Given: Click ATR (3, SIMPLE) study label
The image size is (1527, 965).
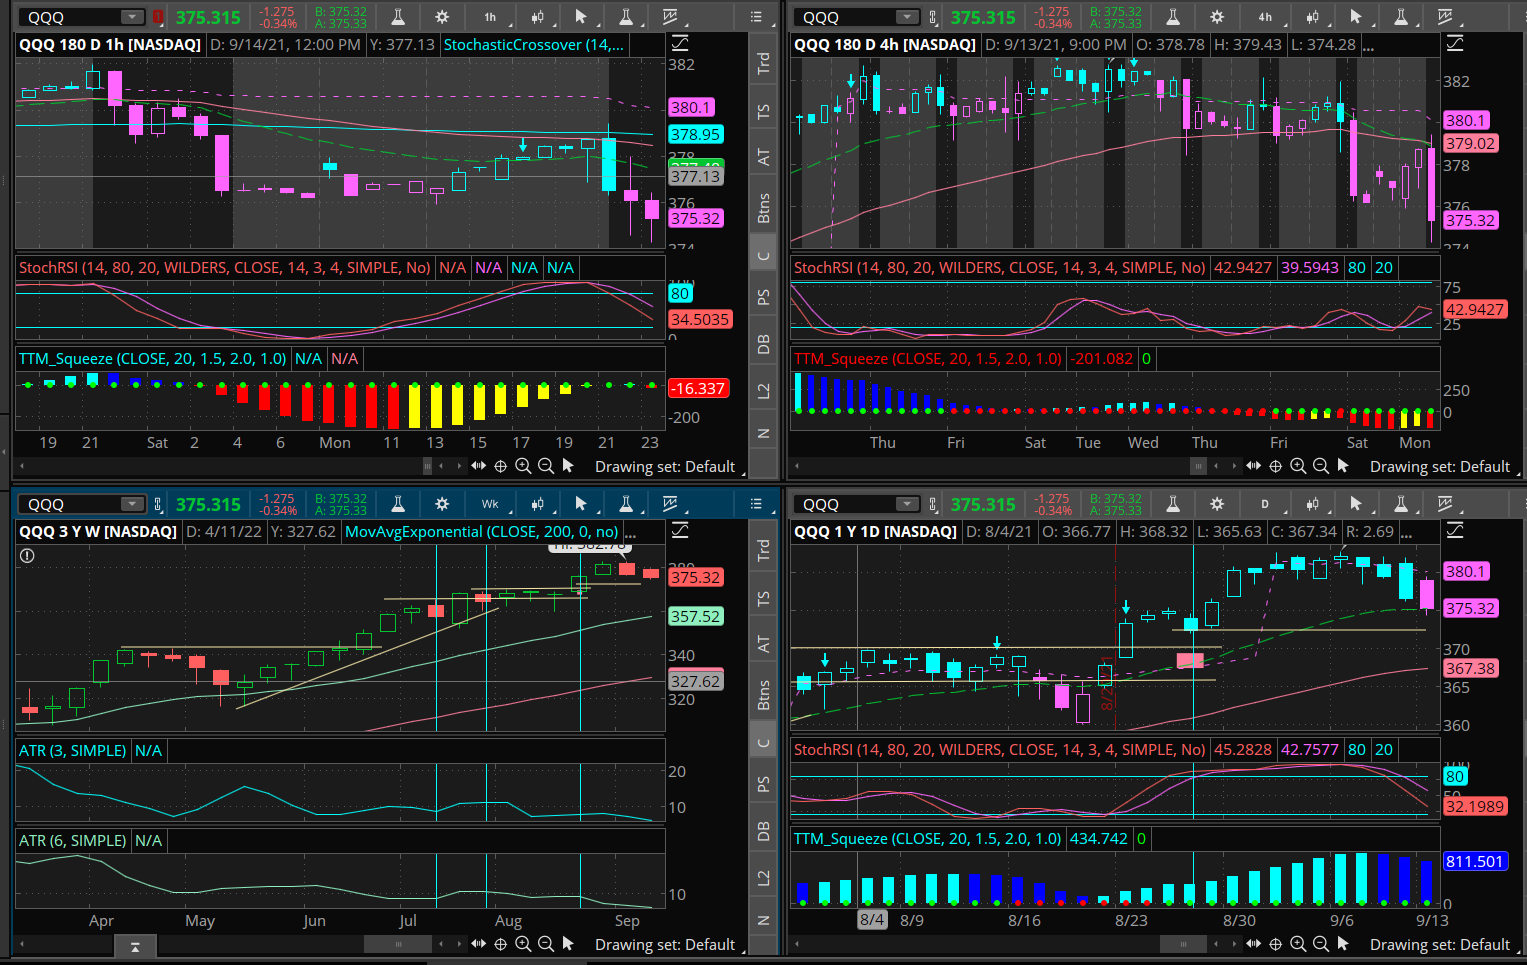Looking at the screenshot, I should 72,750.
